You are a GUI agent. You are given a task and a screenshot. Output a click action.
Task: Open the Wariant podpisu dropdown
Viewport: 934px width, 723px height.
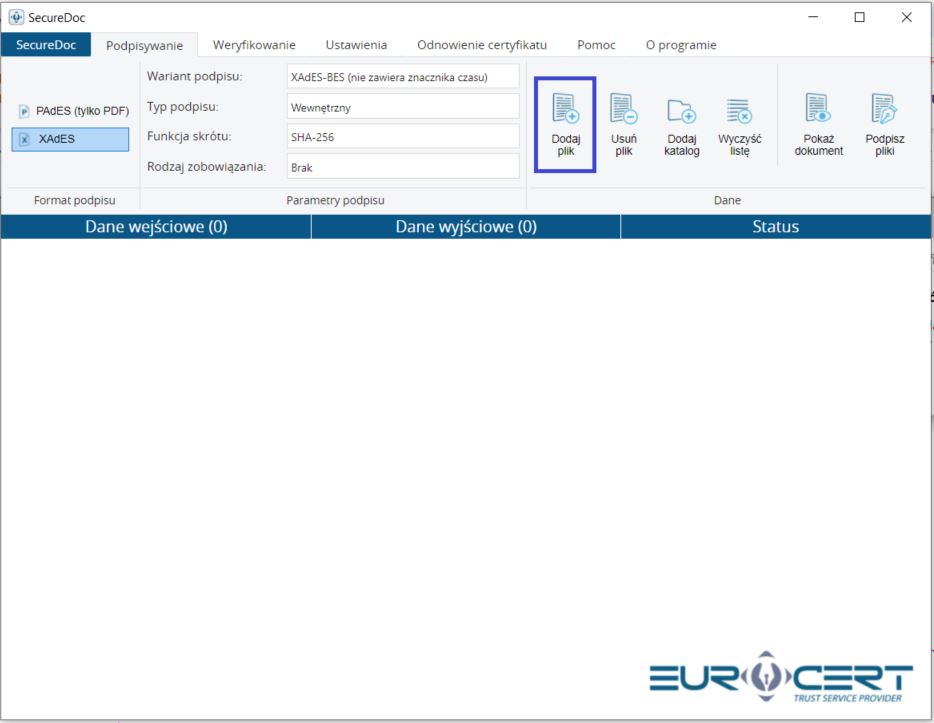tap(403, 77)
